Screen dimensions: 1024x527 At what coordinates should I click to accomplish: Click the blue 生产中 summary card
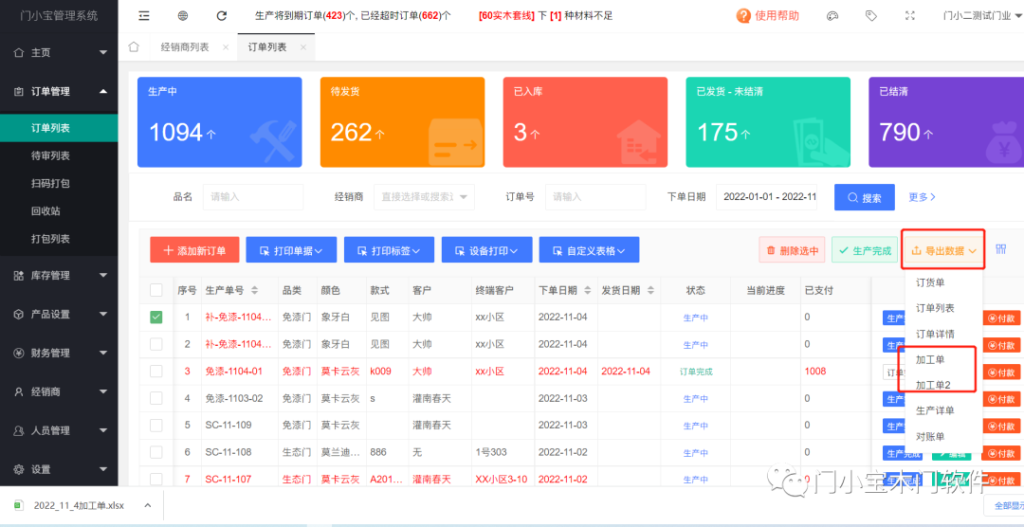[219, 122]
